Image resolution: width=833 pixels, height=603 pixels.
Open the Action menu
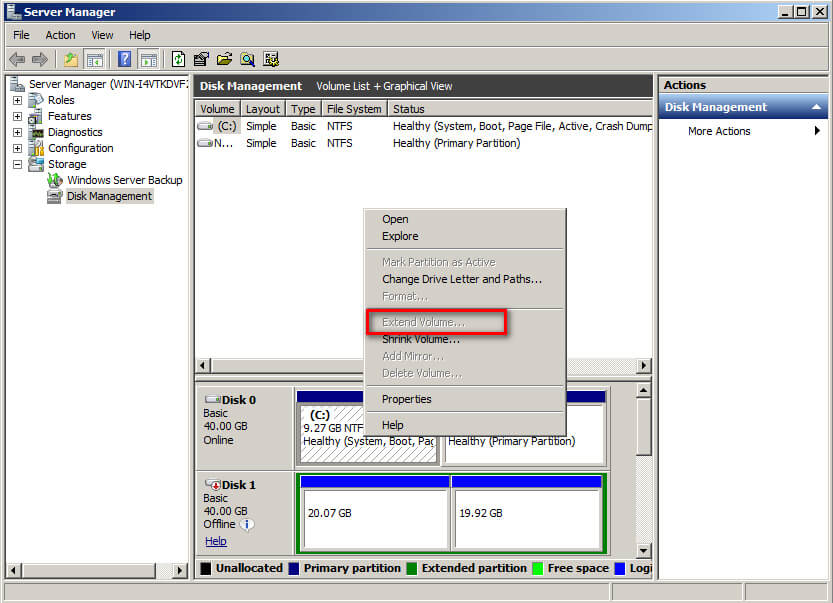click(60, 35)
